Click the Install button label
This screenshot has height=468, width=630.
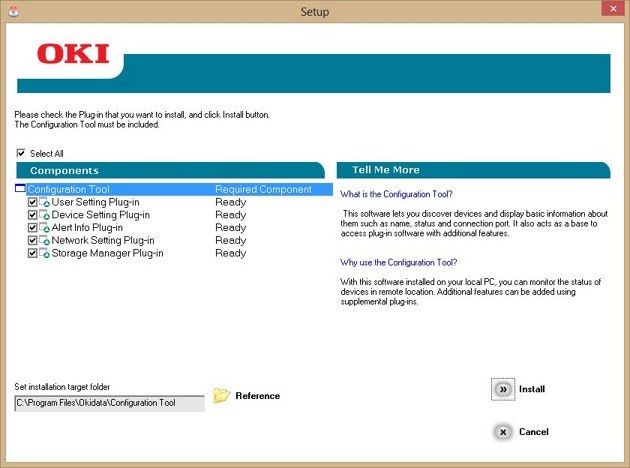coord(532,389)
